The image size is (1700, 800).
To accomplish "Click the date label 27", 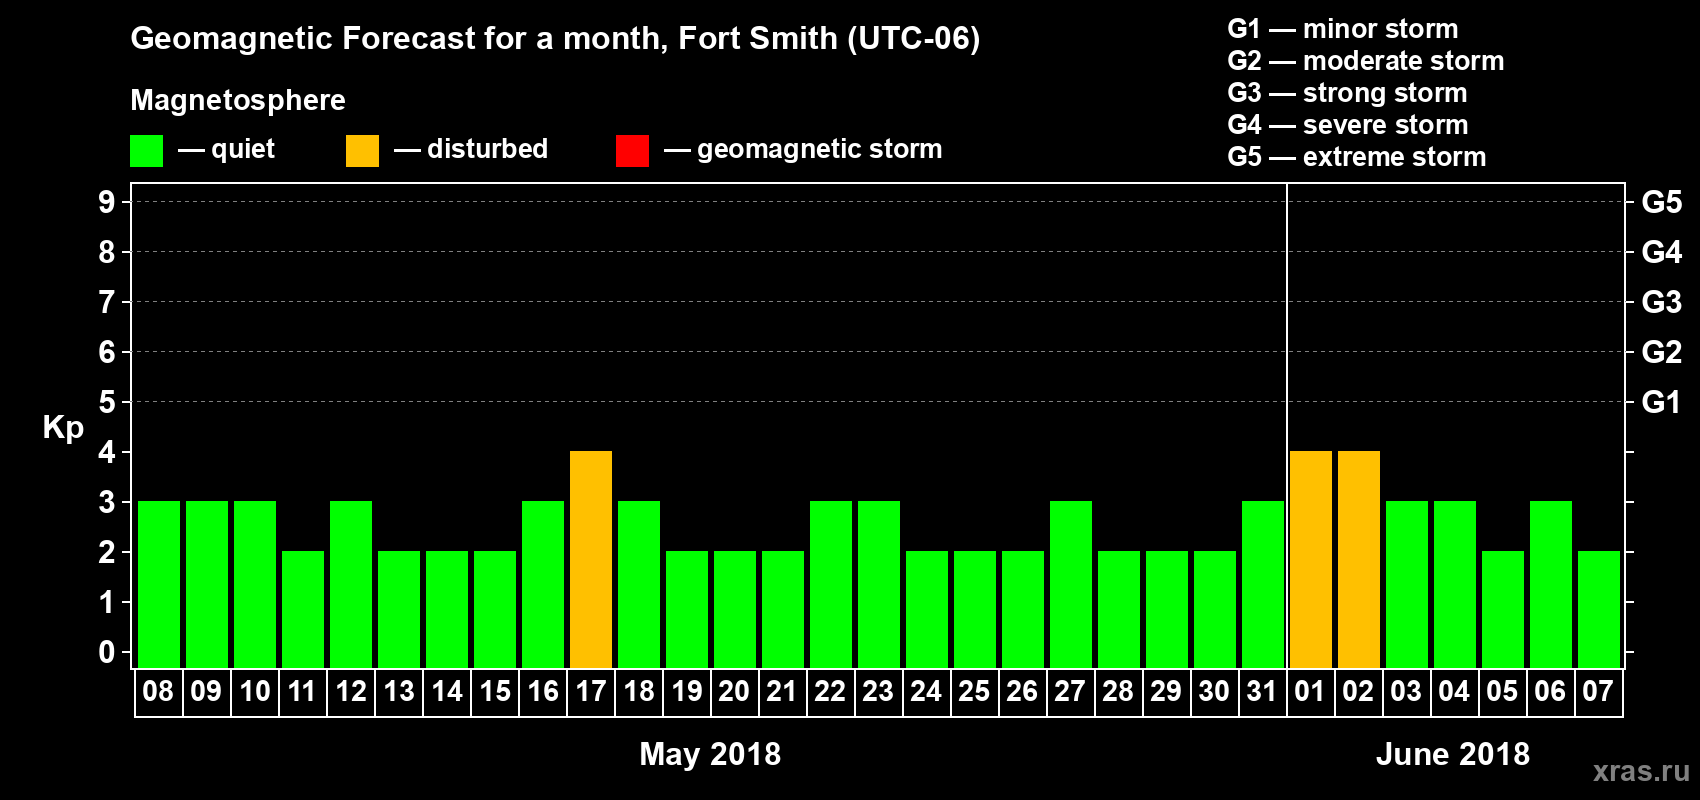I will (x=1070, y=692).
